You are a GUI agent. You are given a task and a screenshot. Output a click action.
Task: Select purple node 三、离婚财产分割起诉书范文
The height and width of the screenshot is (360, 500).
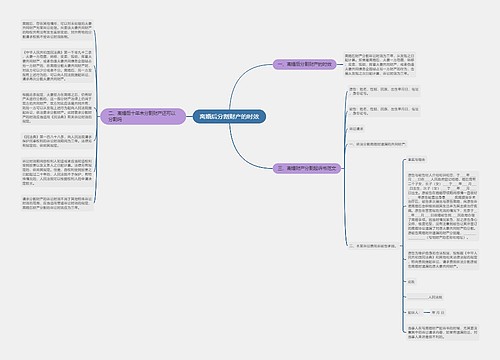click(x=307, y=168)
